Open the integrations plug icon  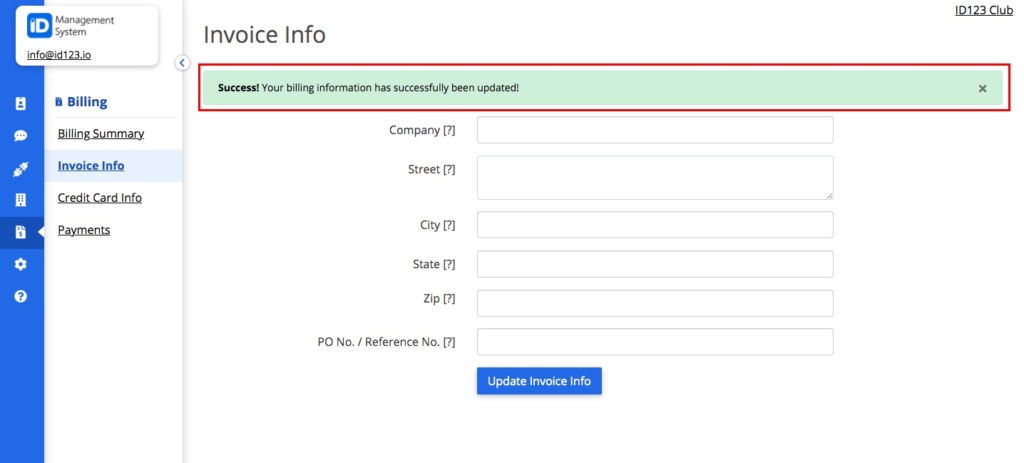pos(20,170)
